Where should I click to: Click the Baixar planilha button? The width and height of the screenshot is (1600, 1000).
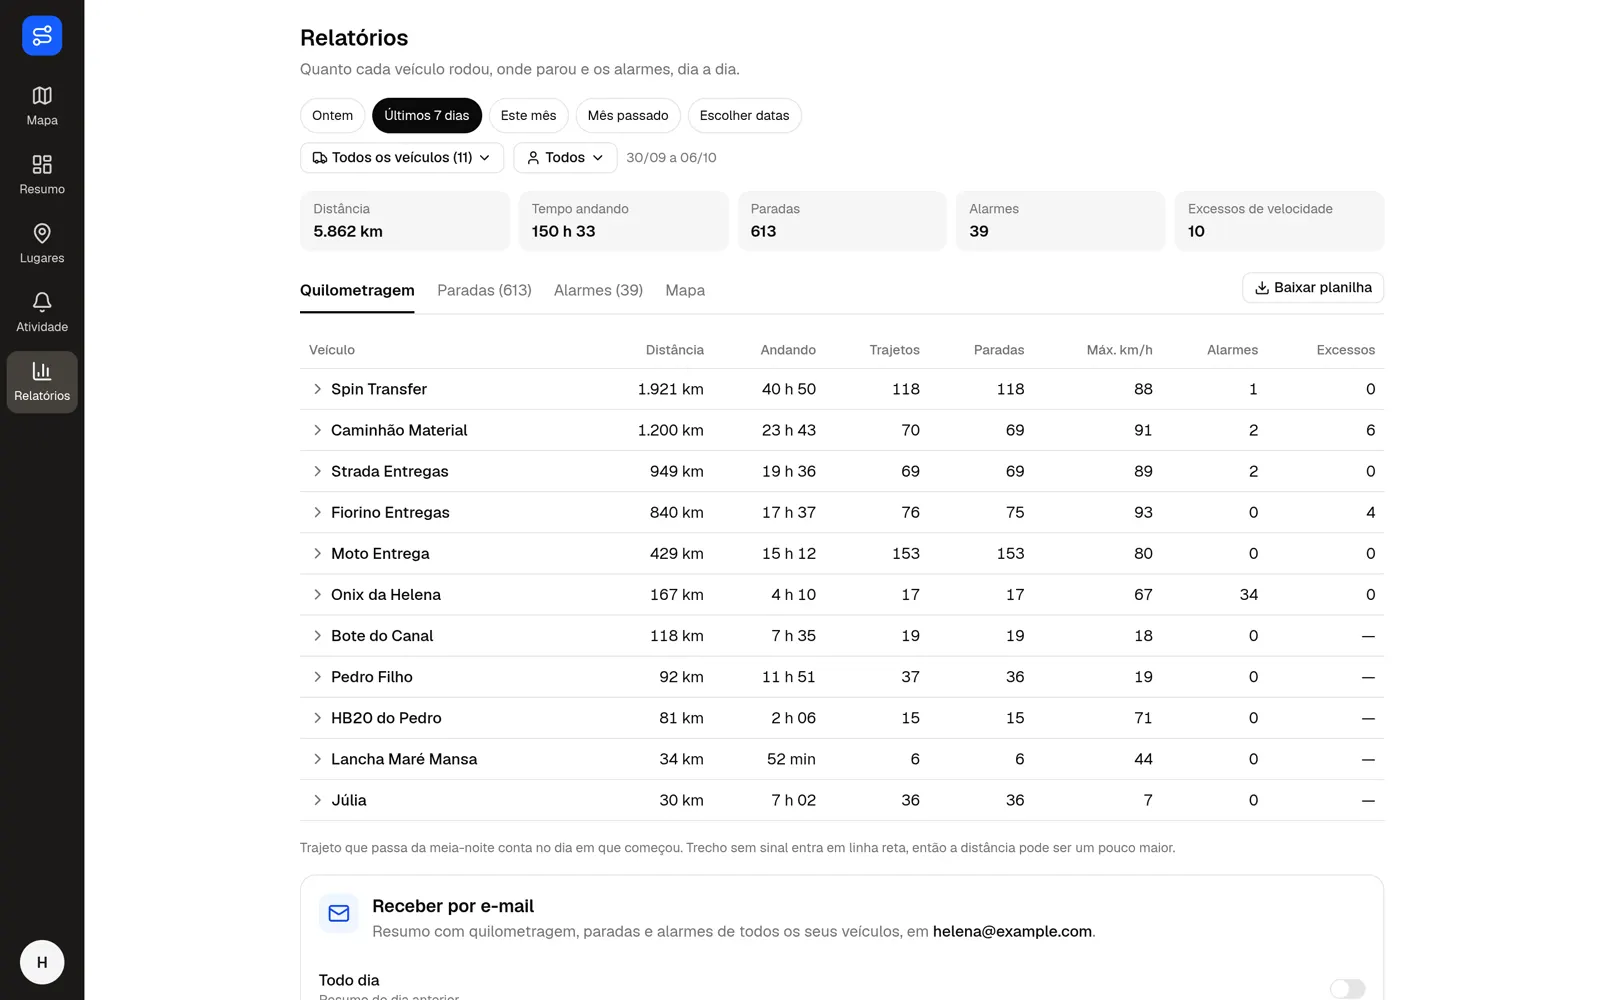pyautogui.click(x=1313, y=288)
